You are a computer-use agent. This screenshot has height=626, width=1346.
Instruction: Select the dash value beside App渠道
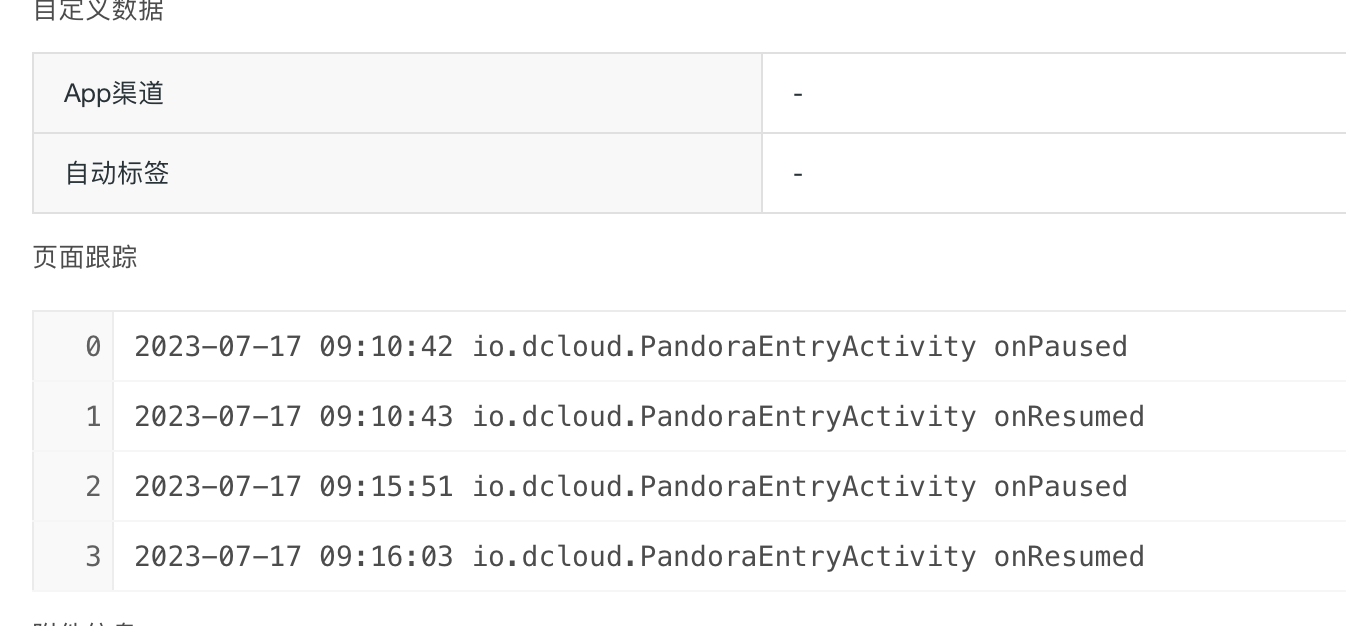(798, 94)
